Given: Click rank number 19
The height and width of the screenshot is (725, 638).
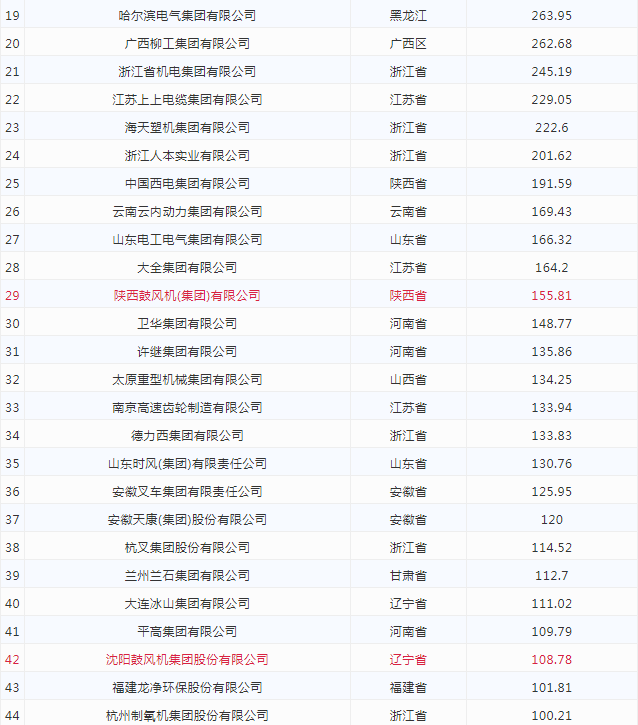Looking at the screenshot, I should click(12, 16).
